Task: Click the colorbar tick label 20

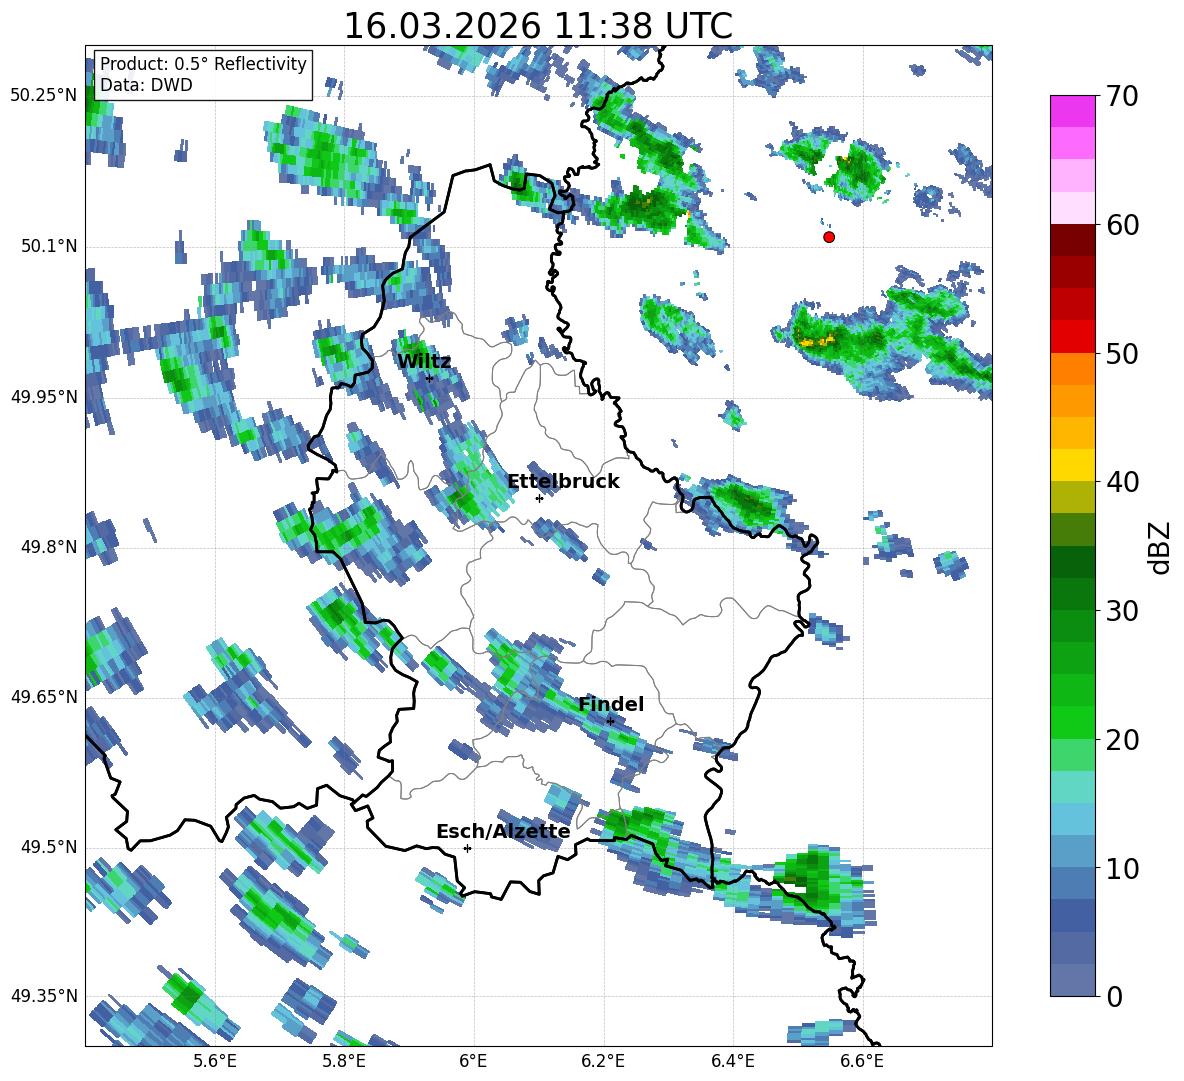Action: (x=1122, y=740)
